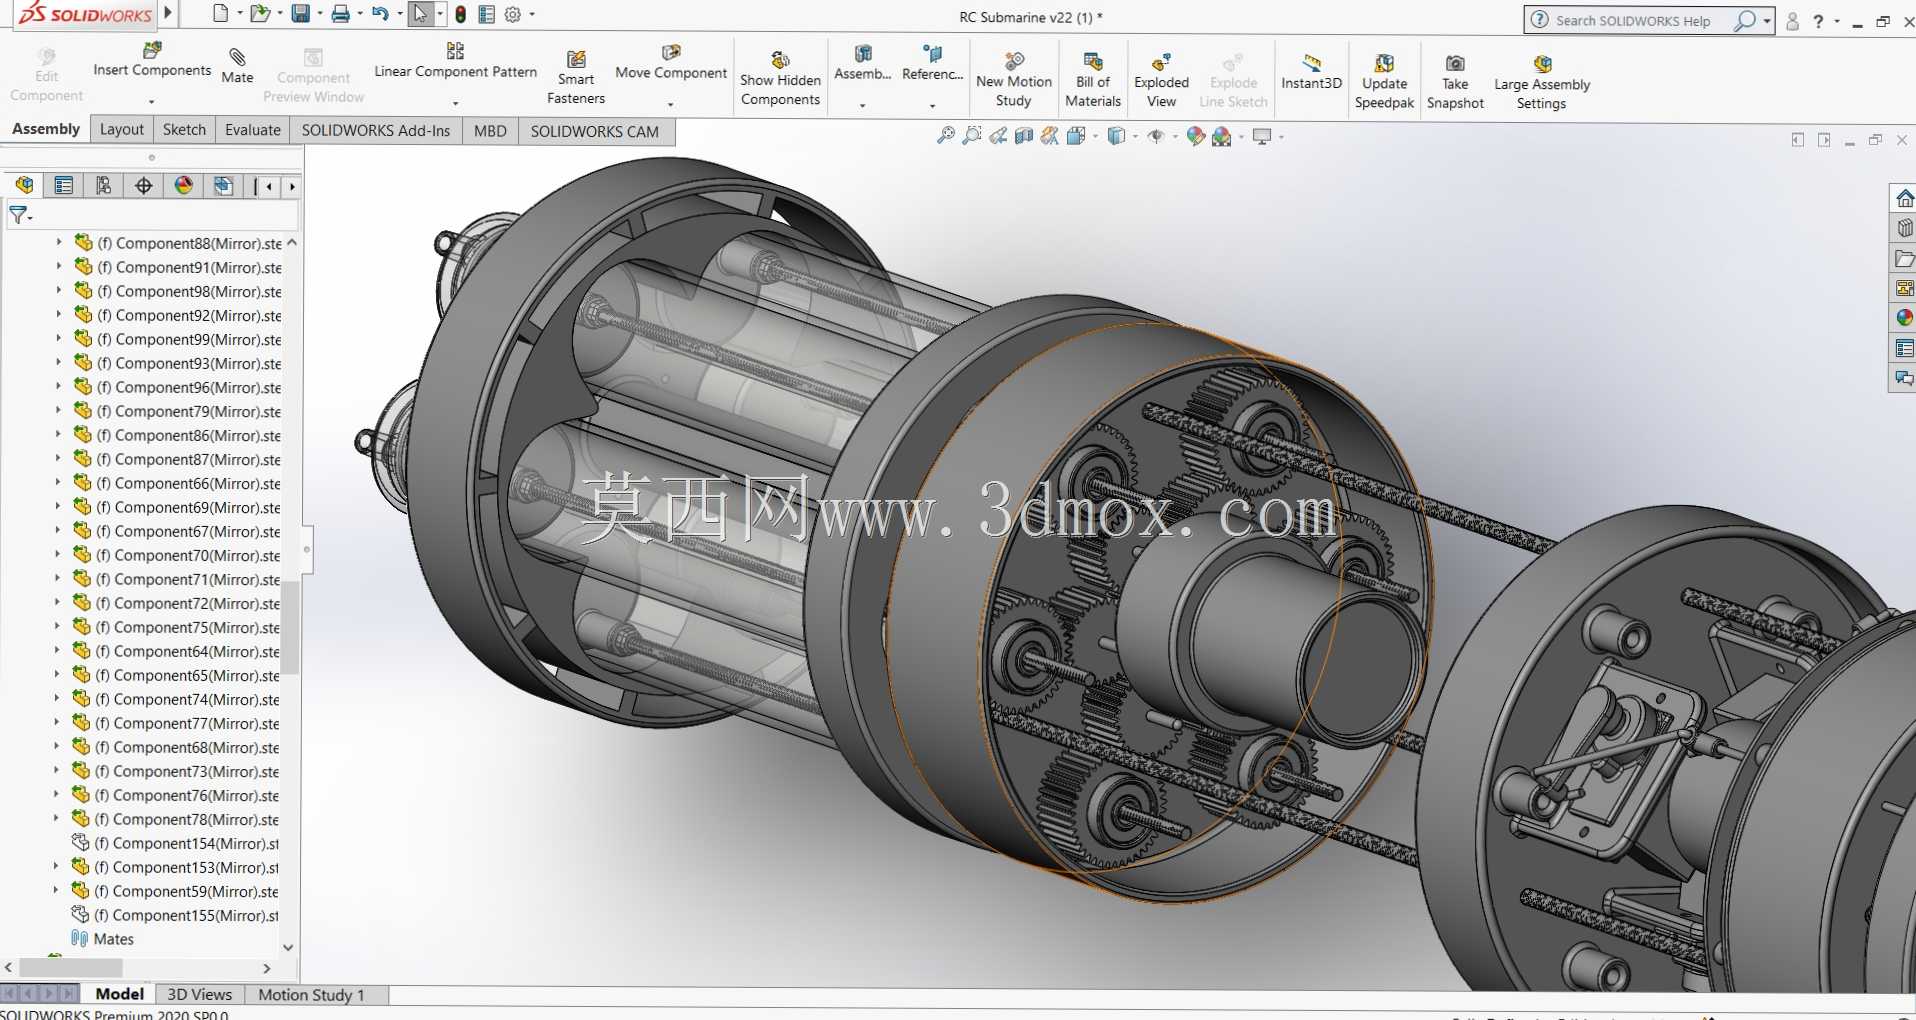Select the Take Snapshot tool
1916x1020 pixels.
click(1455, 80)
